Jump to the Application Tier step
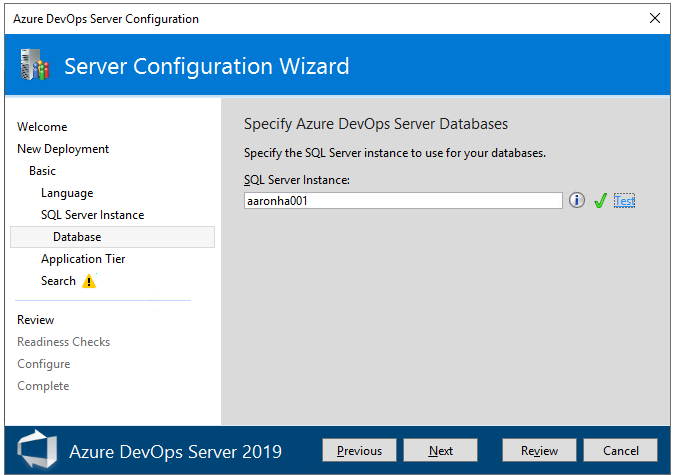Viewport: 674px width, 475px height. 83,259
